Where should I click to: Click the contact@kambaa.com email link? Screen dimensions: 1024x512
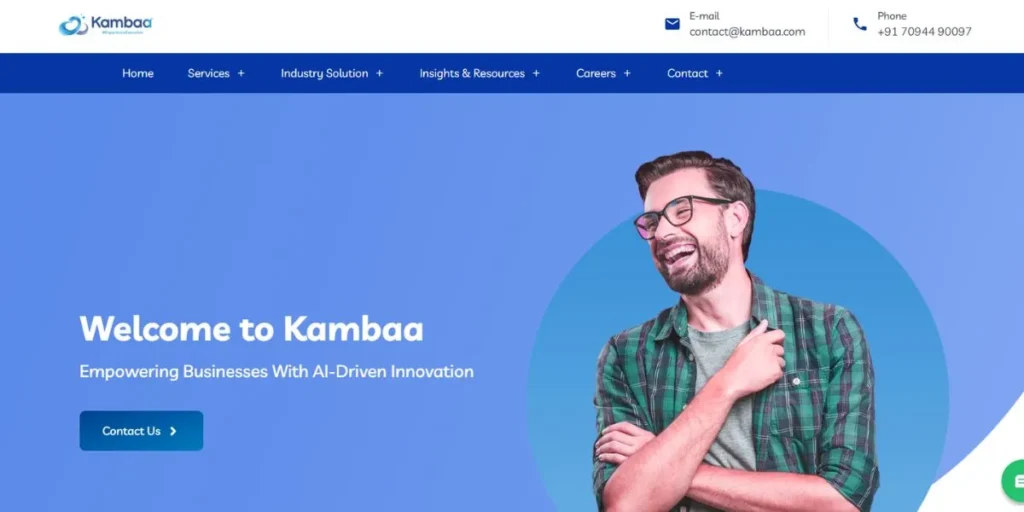coord(747,31)
